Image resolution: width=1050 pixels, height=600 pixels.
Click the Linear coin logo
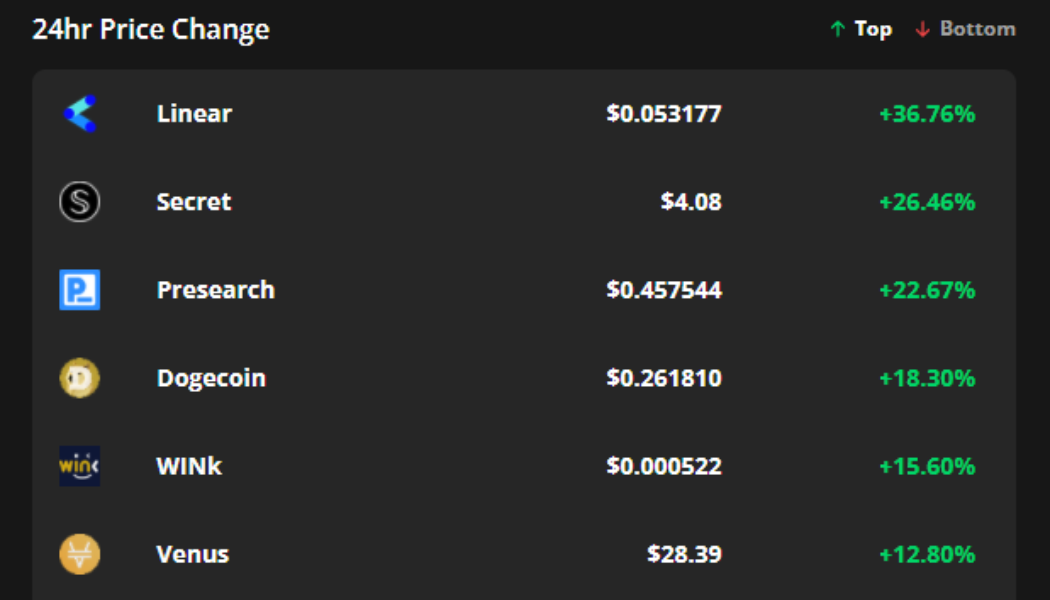point(80,113)
